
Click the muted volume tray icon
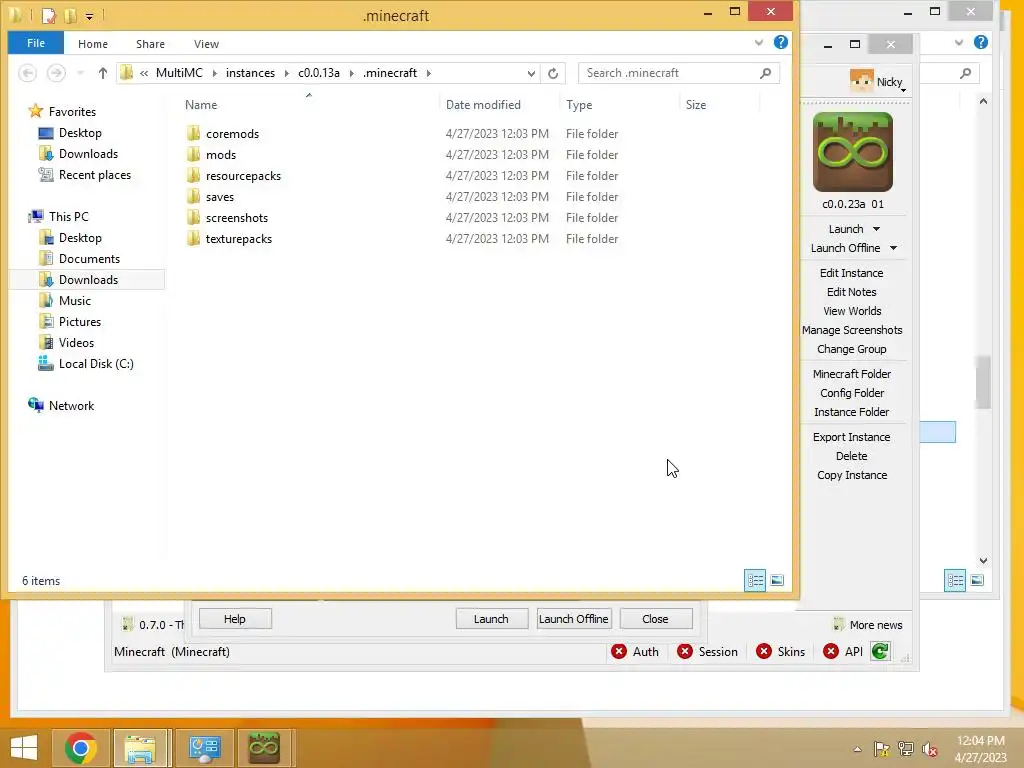point(929,749)
